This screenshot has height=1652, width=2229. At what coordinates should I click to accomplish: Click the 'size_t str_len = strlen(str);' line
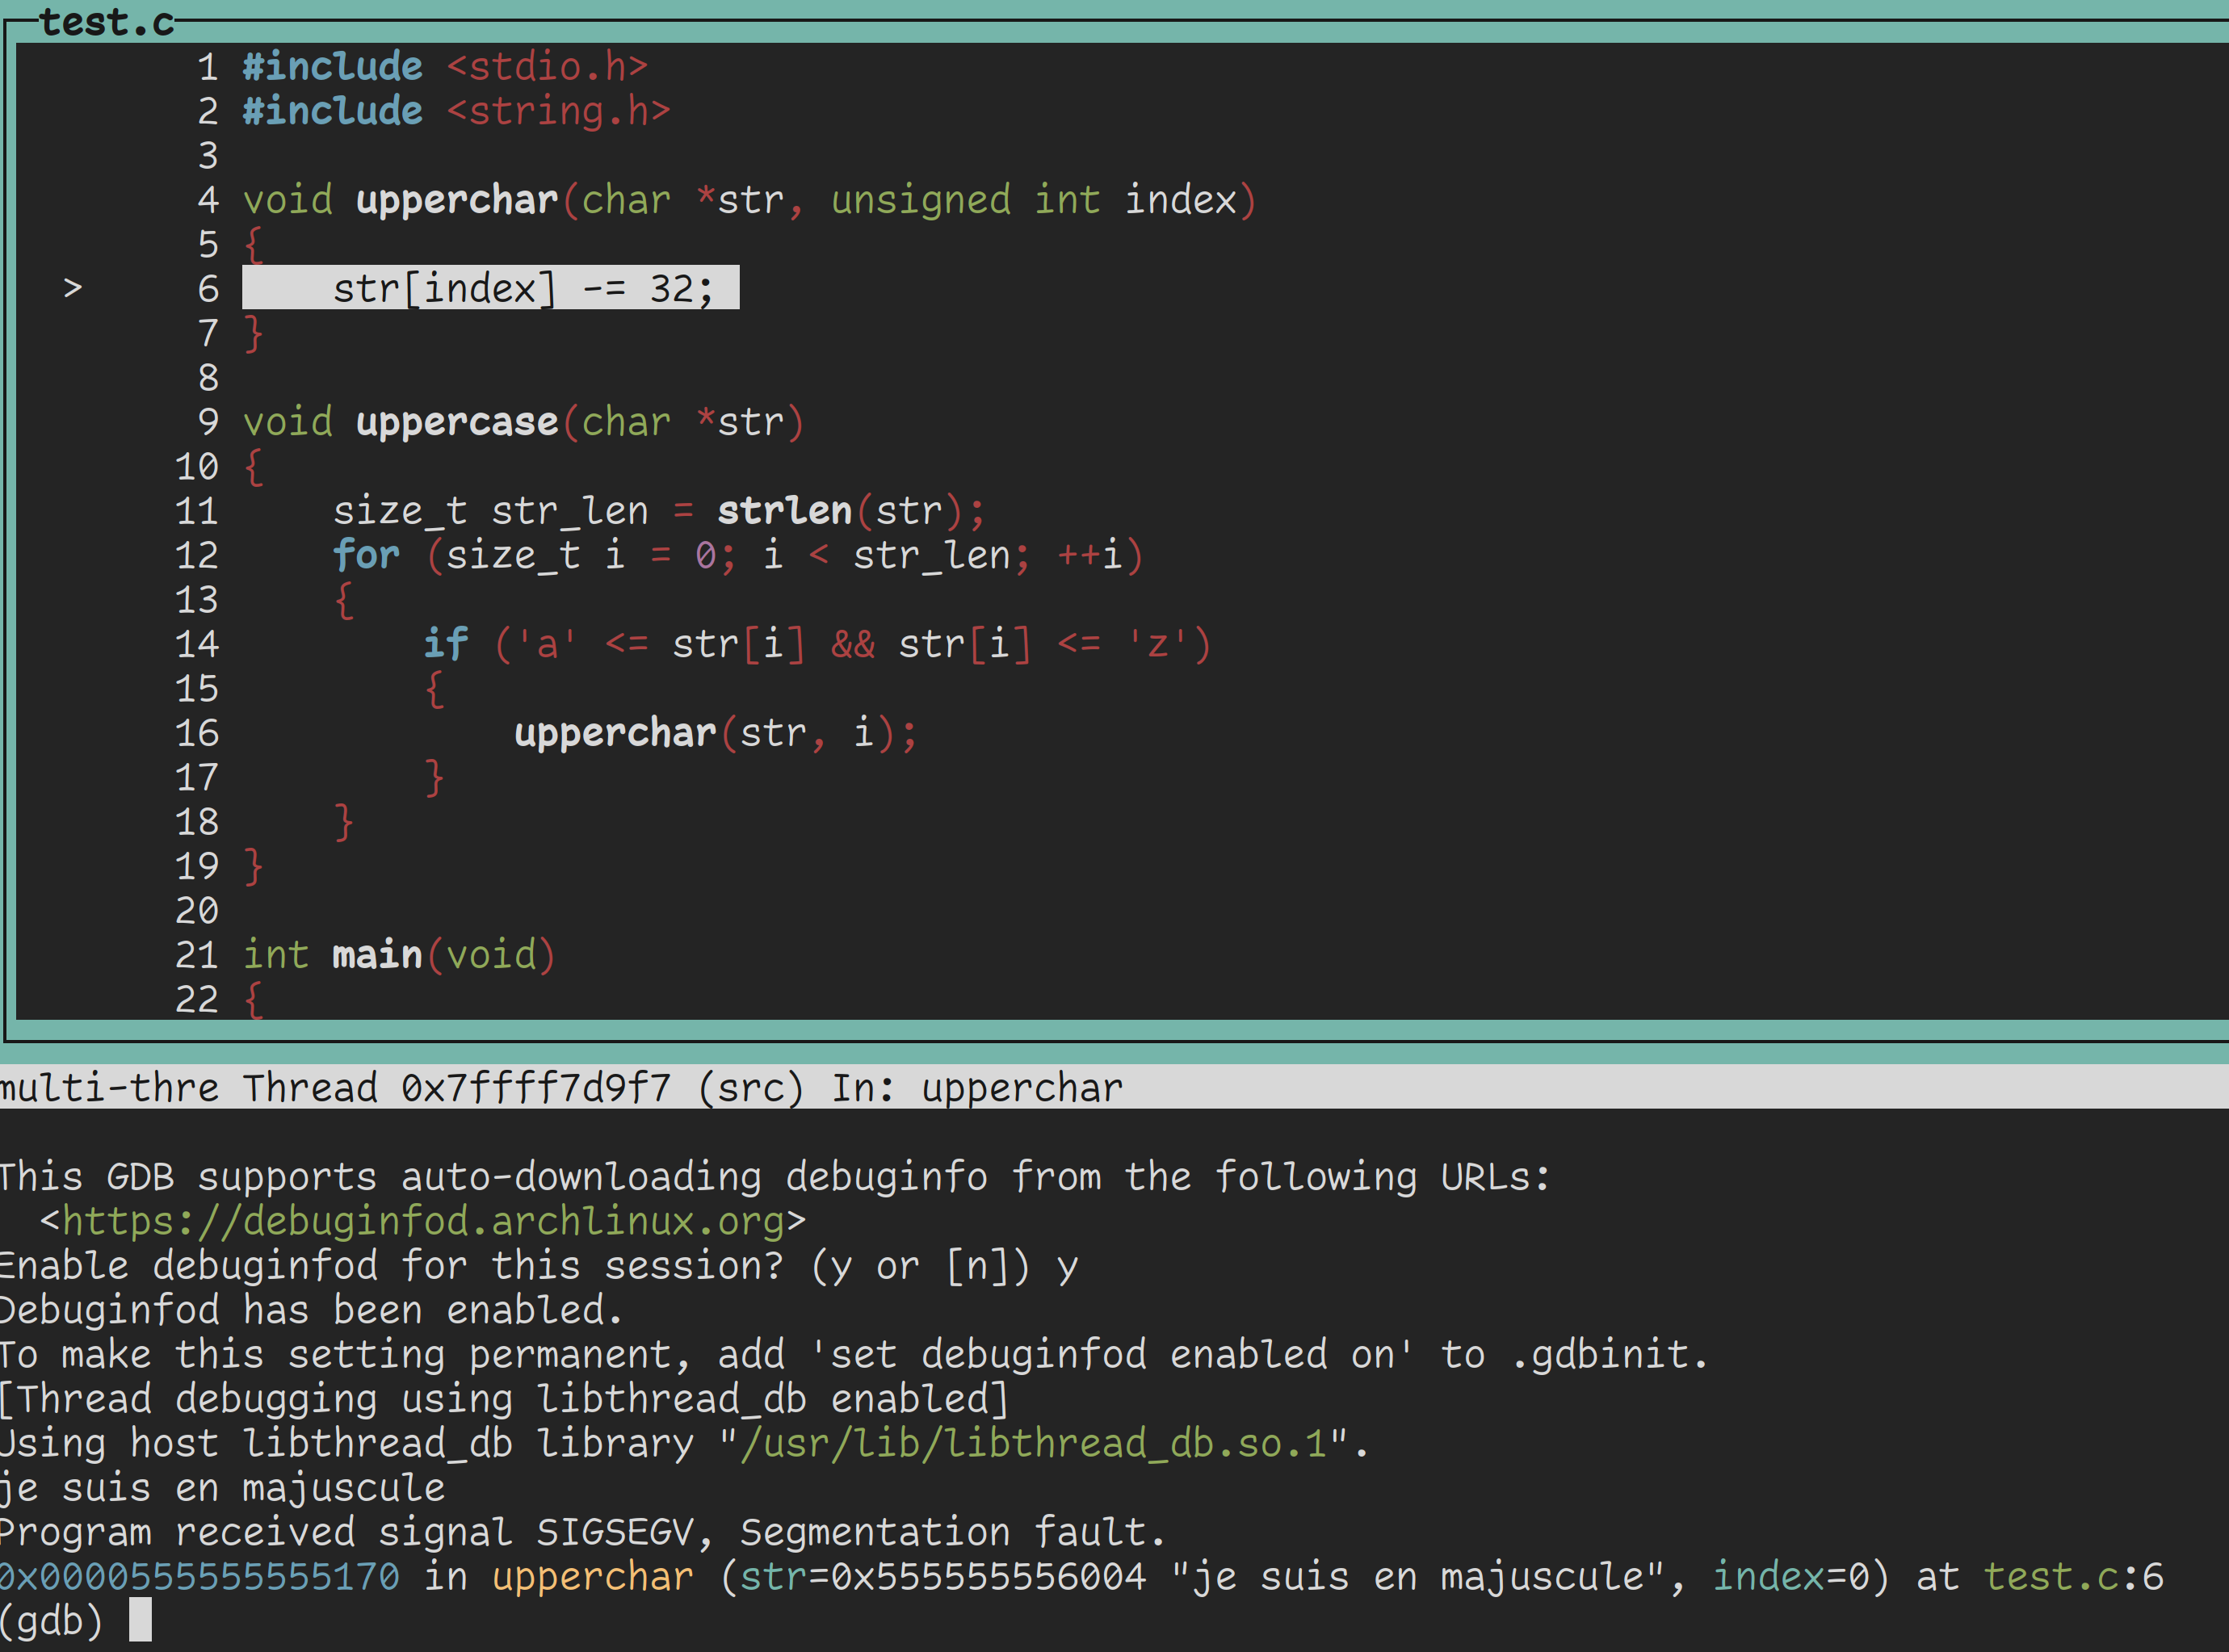click(659, 511)
